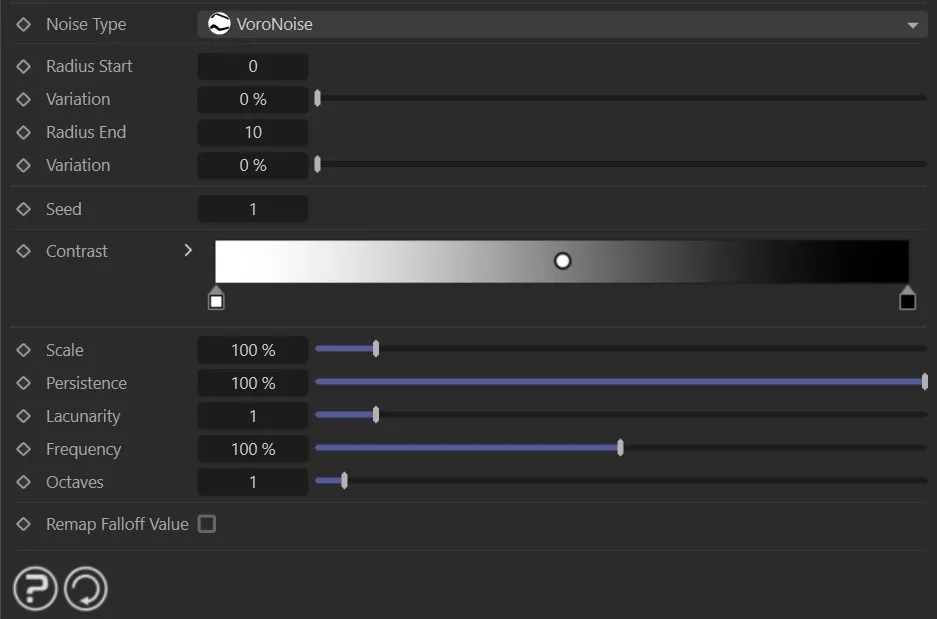Select the black gradient stop
Screen dimensions: 937x619
click(x=907, y=299)
